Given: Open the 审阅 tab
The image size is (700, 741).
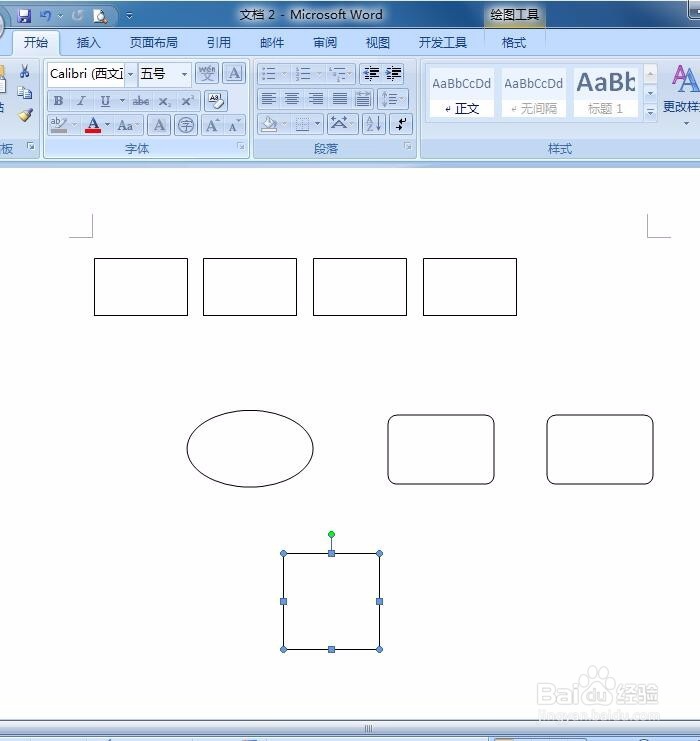Looking at the screenshot, I should 325,43.
